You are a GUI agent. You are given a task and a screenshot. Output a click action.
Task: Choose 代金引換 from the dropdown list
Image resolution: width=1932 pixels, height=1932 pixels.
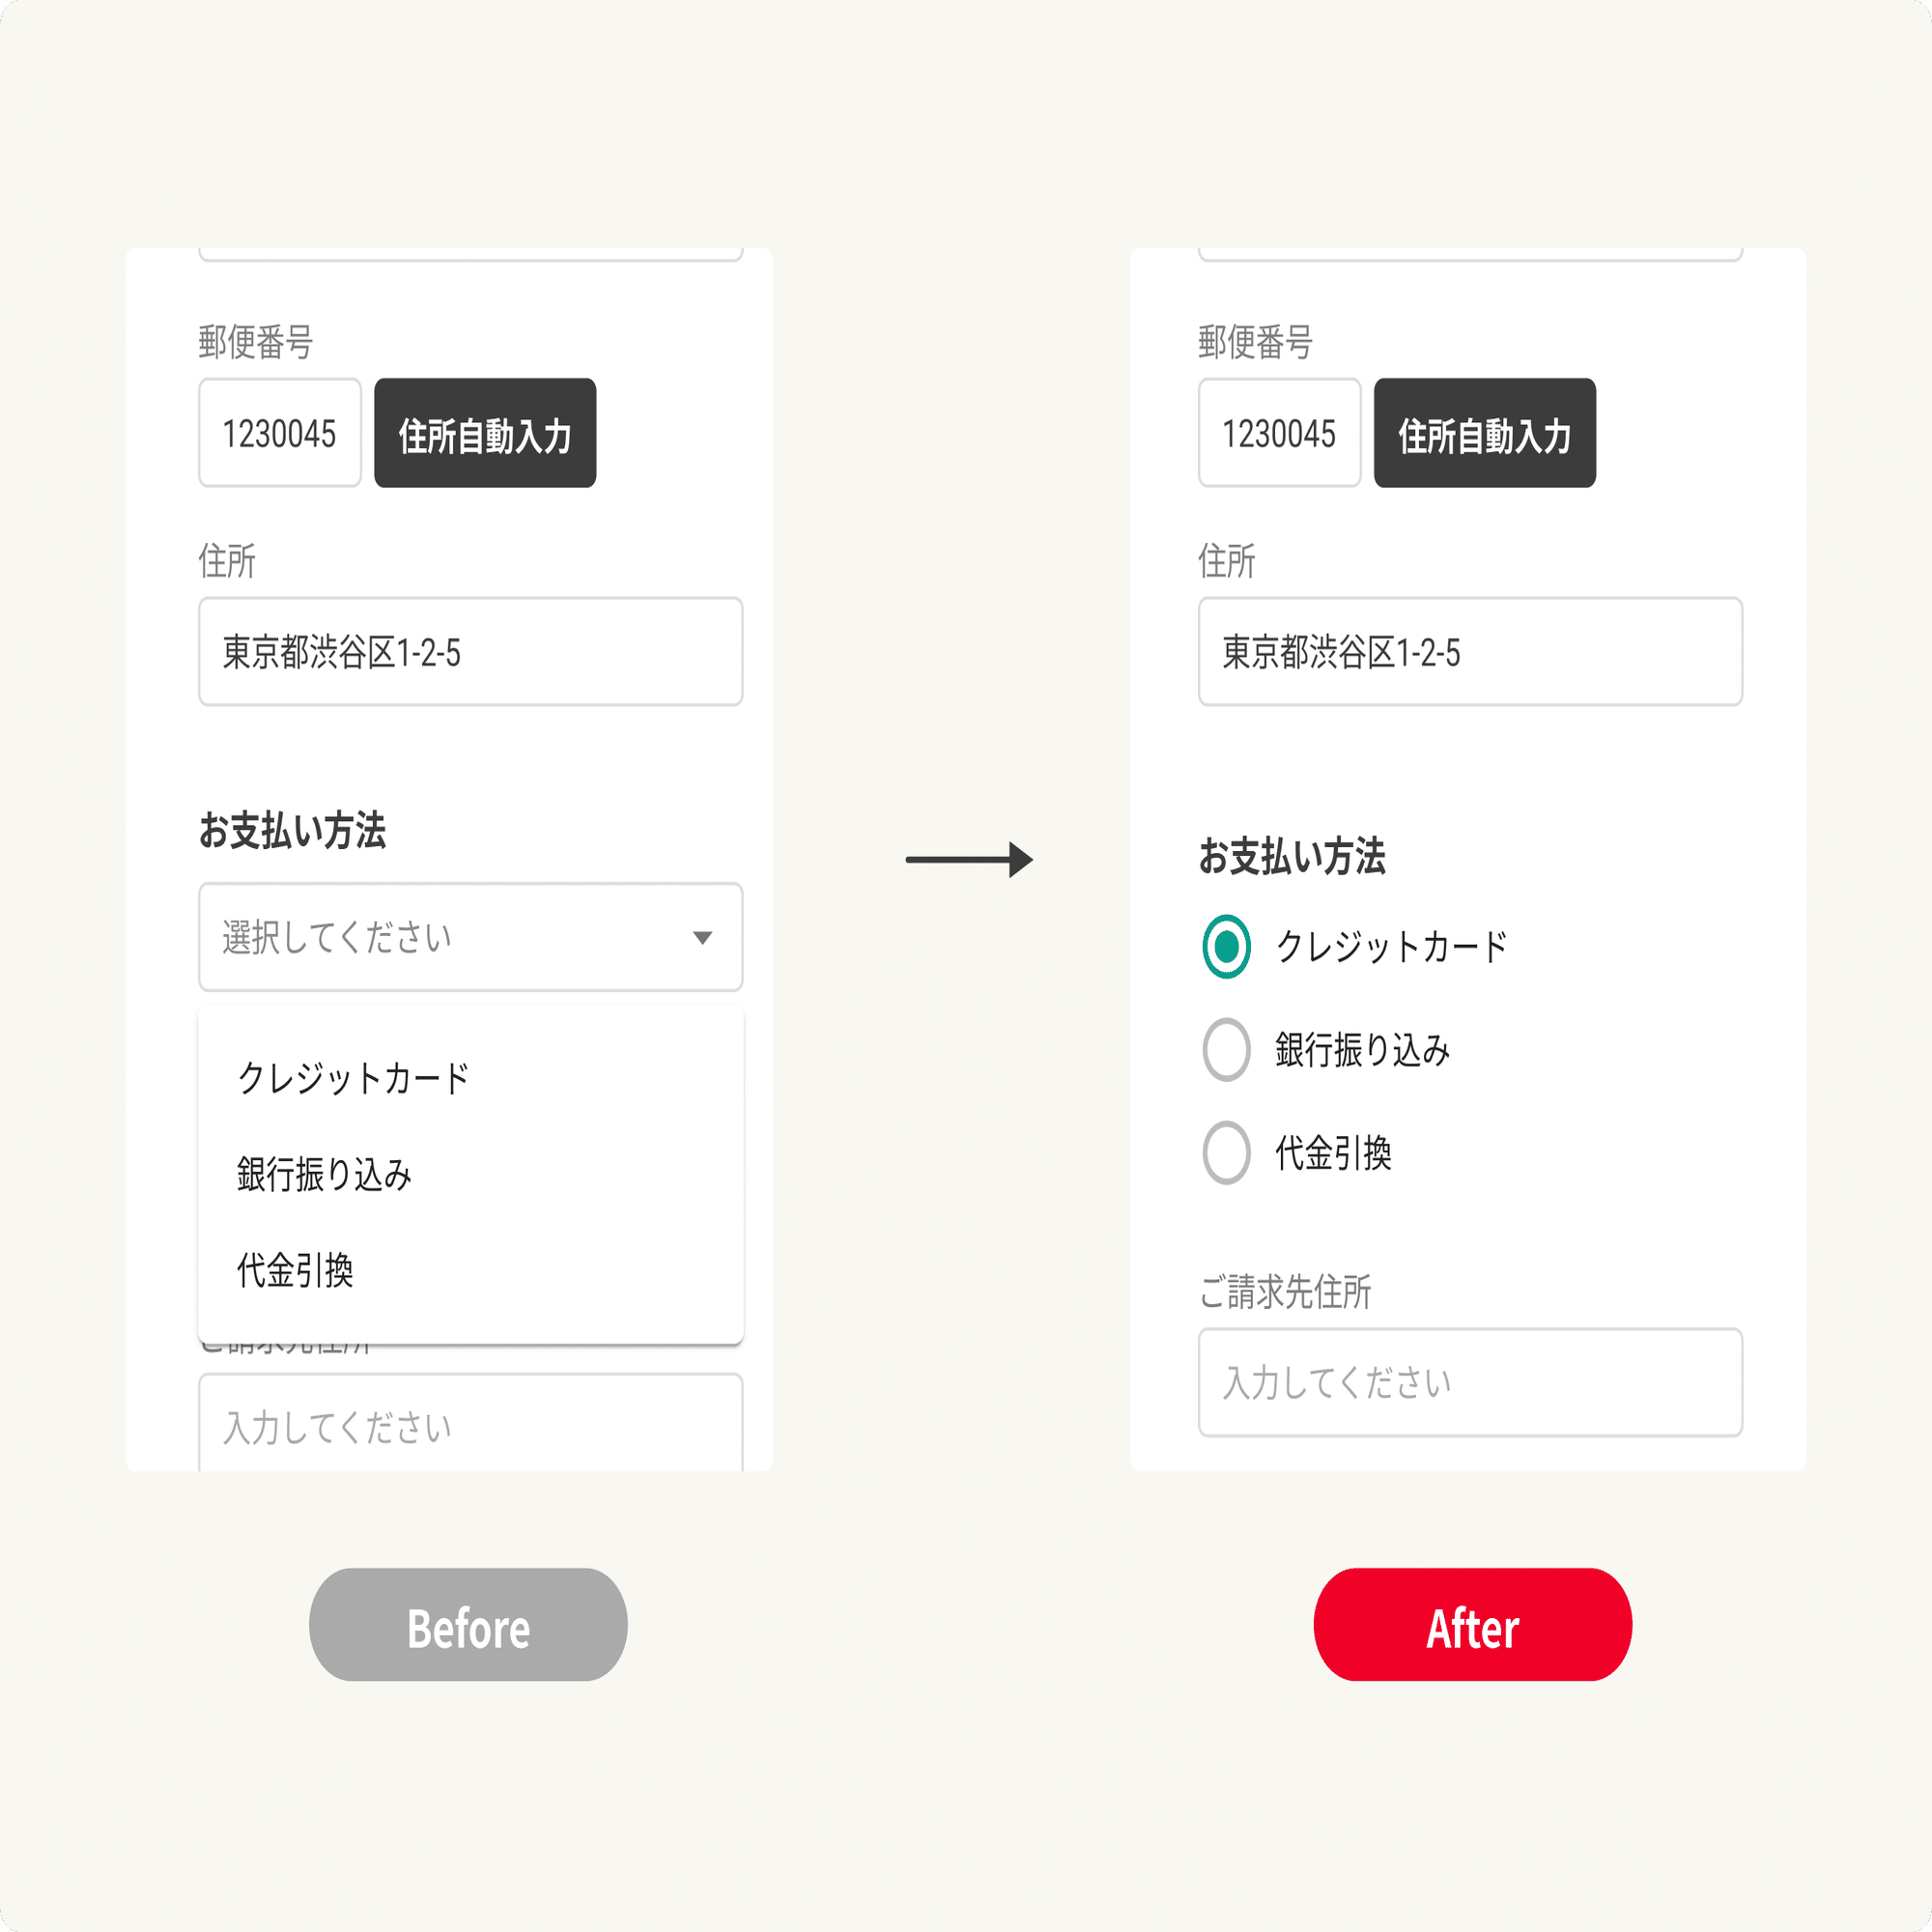coord(470,1271)
